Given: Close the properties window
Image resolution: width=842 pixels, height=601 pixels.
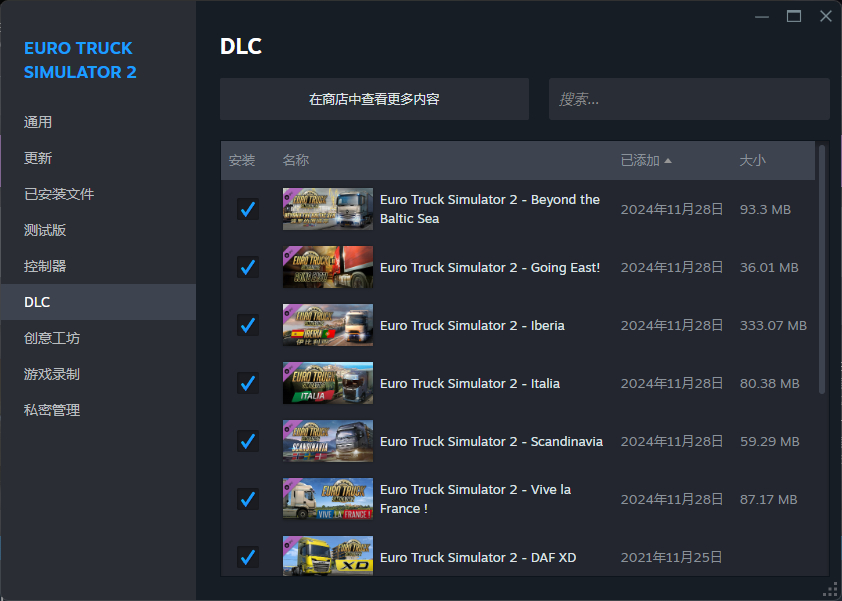Looking at the screenshot, I should coord(826,16).
